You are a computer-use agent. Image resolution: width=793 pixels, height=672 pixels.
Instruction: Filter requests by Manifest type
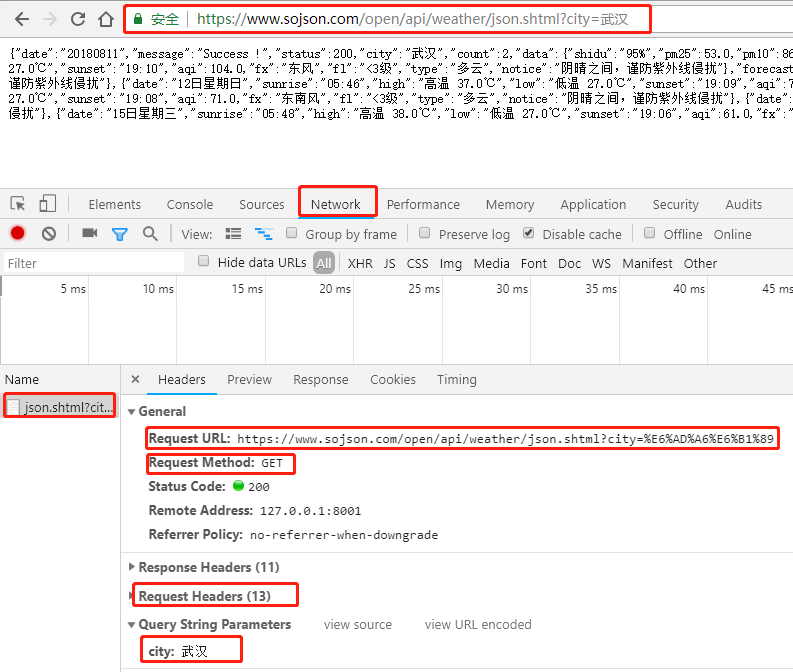(647, 263)
